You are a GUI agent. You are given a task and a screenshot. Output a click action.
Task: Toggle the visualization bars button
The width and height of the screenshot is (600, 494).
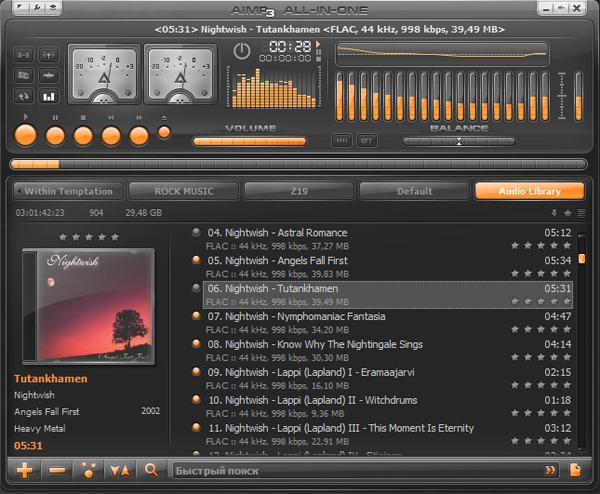click(x=49, y=96)
